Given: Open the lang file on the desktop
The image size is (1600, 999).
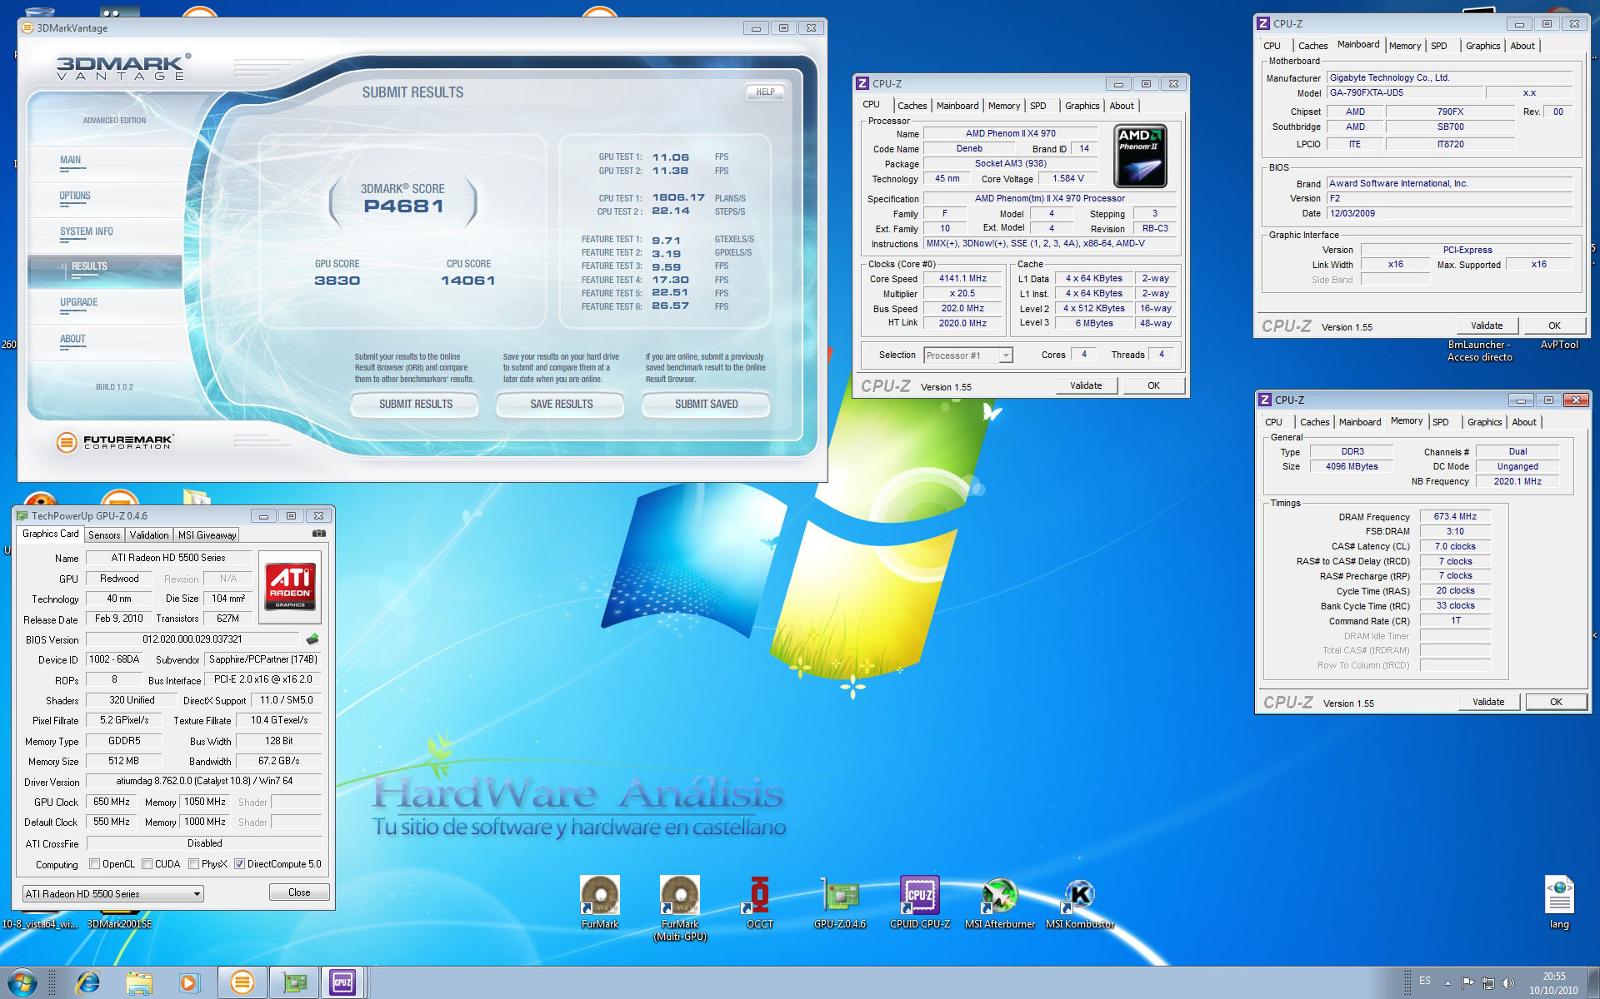Looking at the screenshot, I should point(1559,901).
